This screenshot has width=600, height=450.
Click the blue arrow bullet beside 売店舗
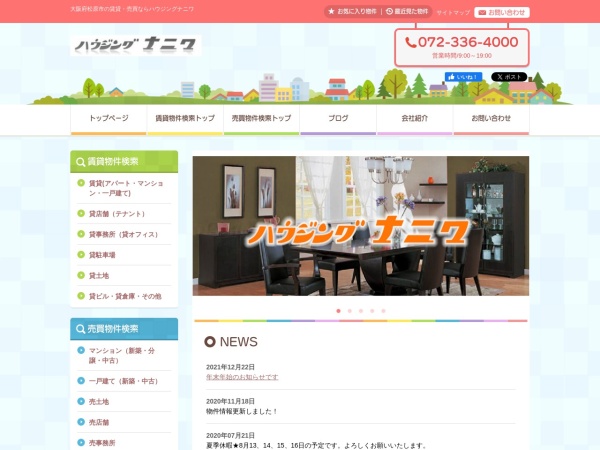(81, 422)
